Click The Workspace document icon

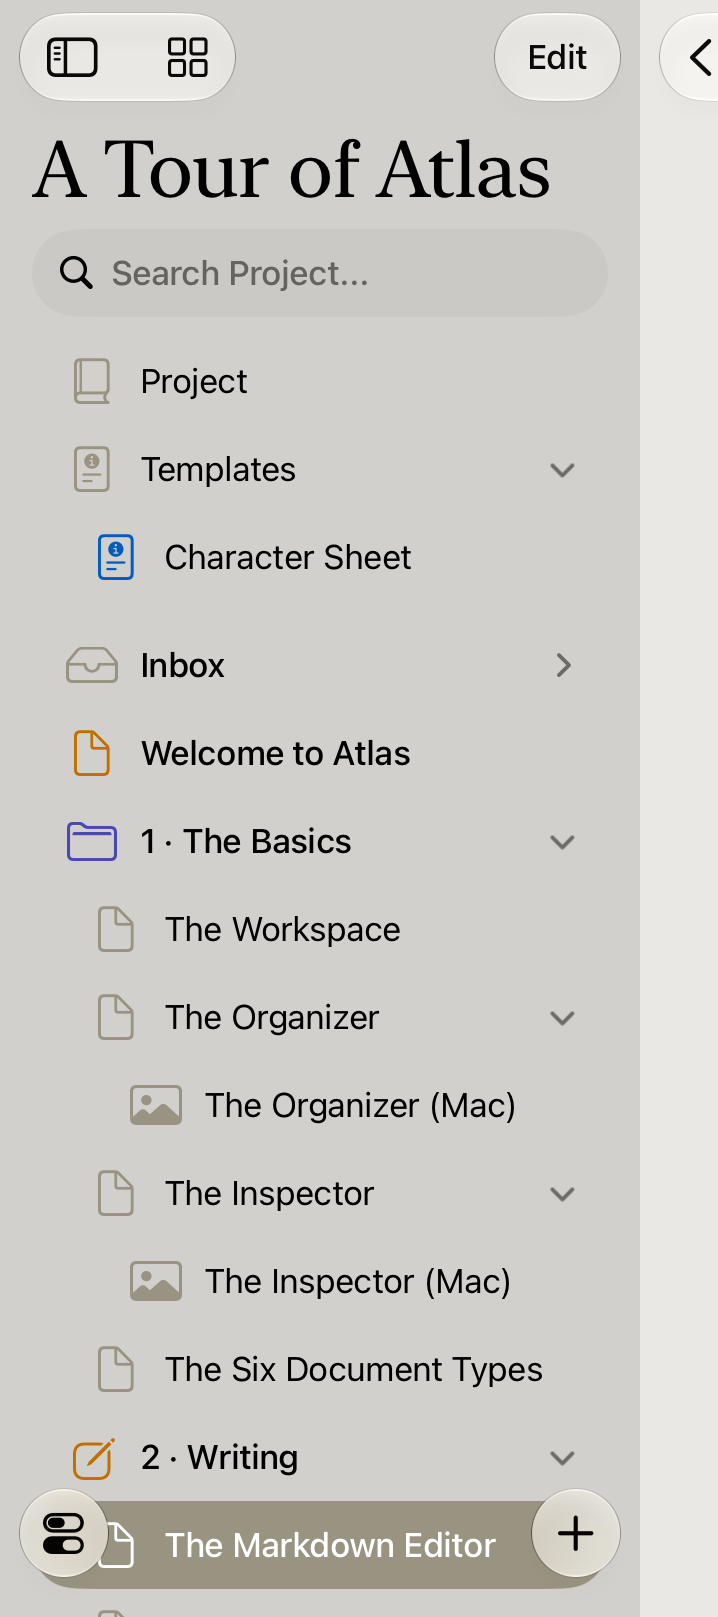(116, 929)
